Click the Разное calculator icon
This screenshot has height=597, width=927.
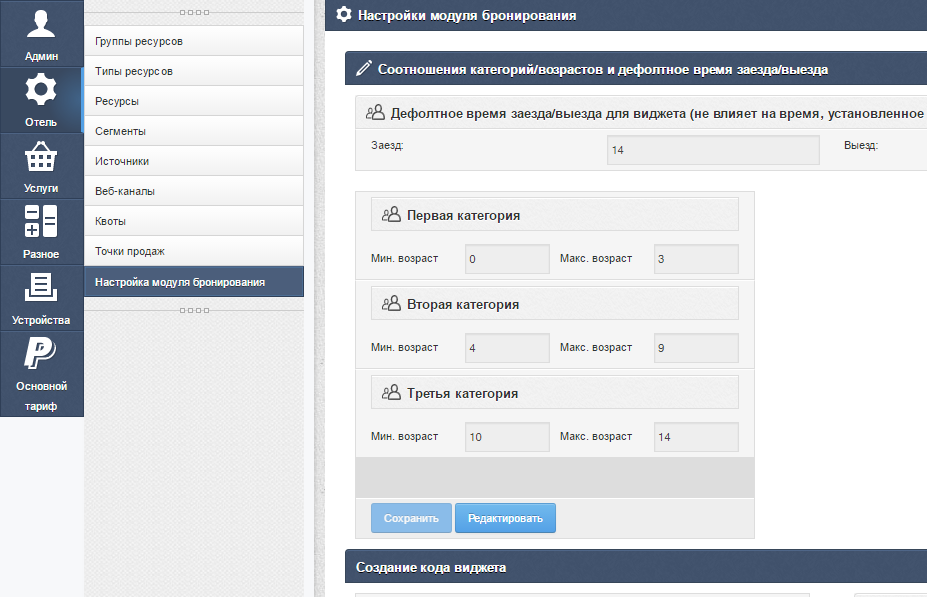click(x=41, y=222)
